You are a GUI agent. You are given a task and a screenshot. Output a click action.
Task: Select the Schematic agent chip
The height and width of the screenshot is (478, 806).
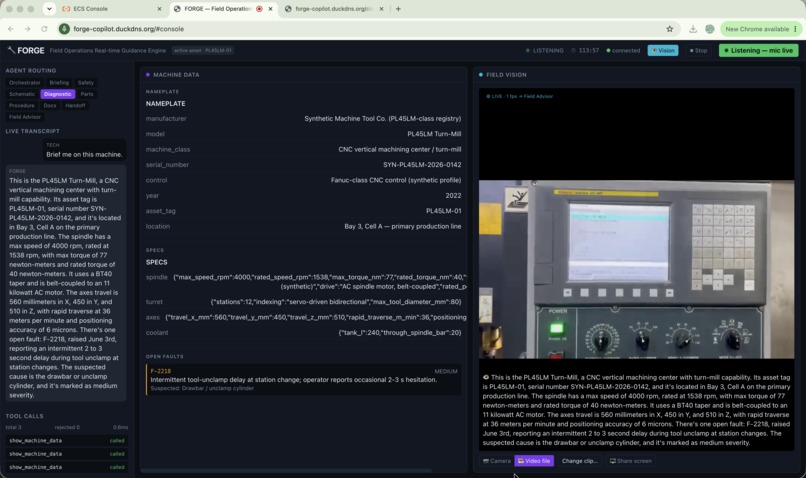point(22,94)
